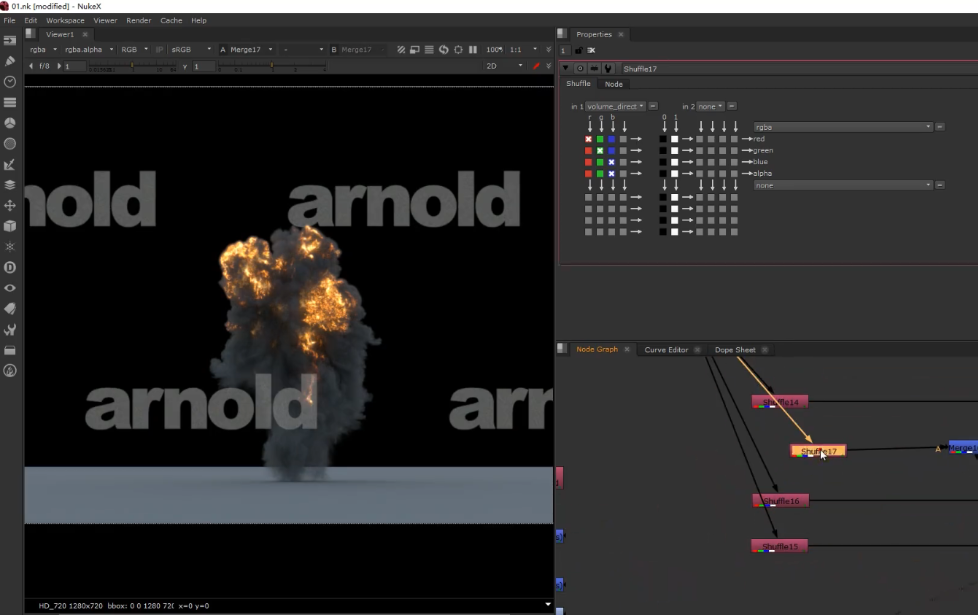The width and height of the screenshot is (978, 615).
Task: Toggle proxy mode icon in viewer toolbar
Action: point(415,49)
